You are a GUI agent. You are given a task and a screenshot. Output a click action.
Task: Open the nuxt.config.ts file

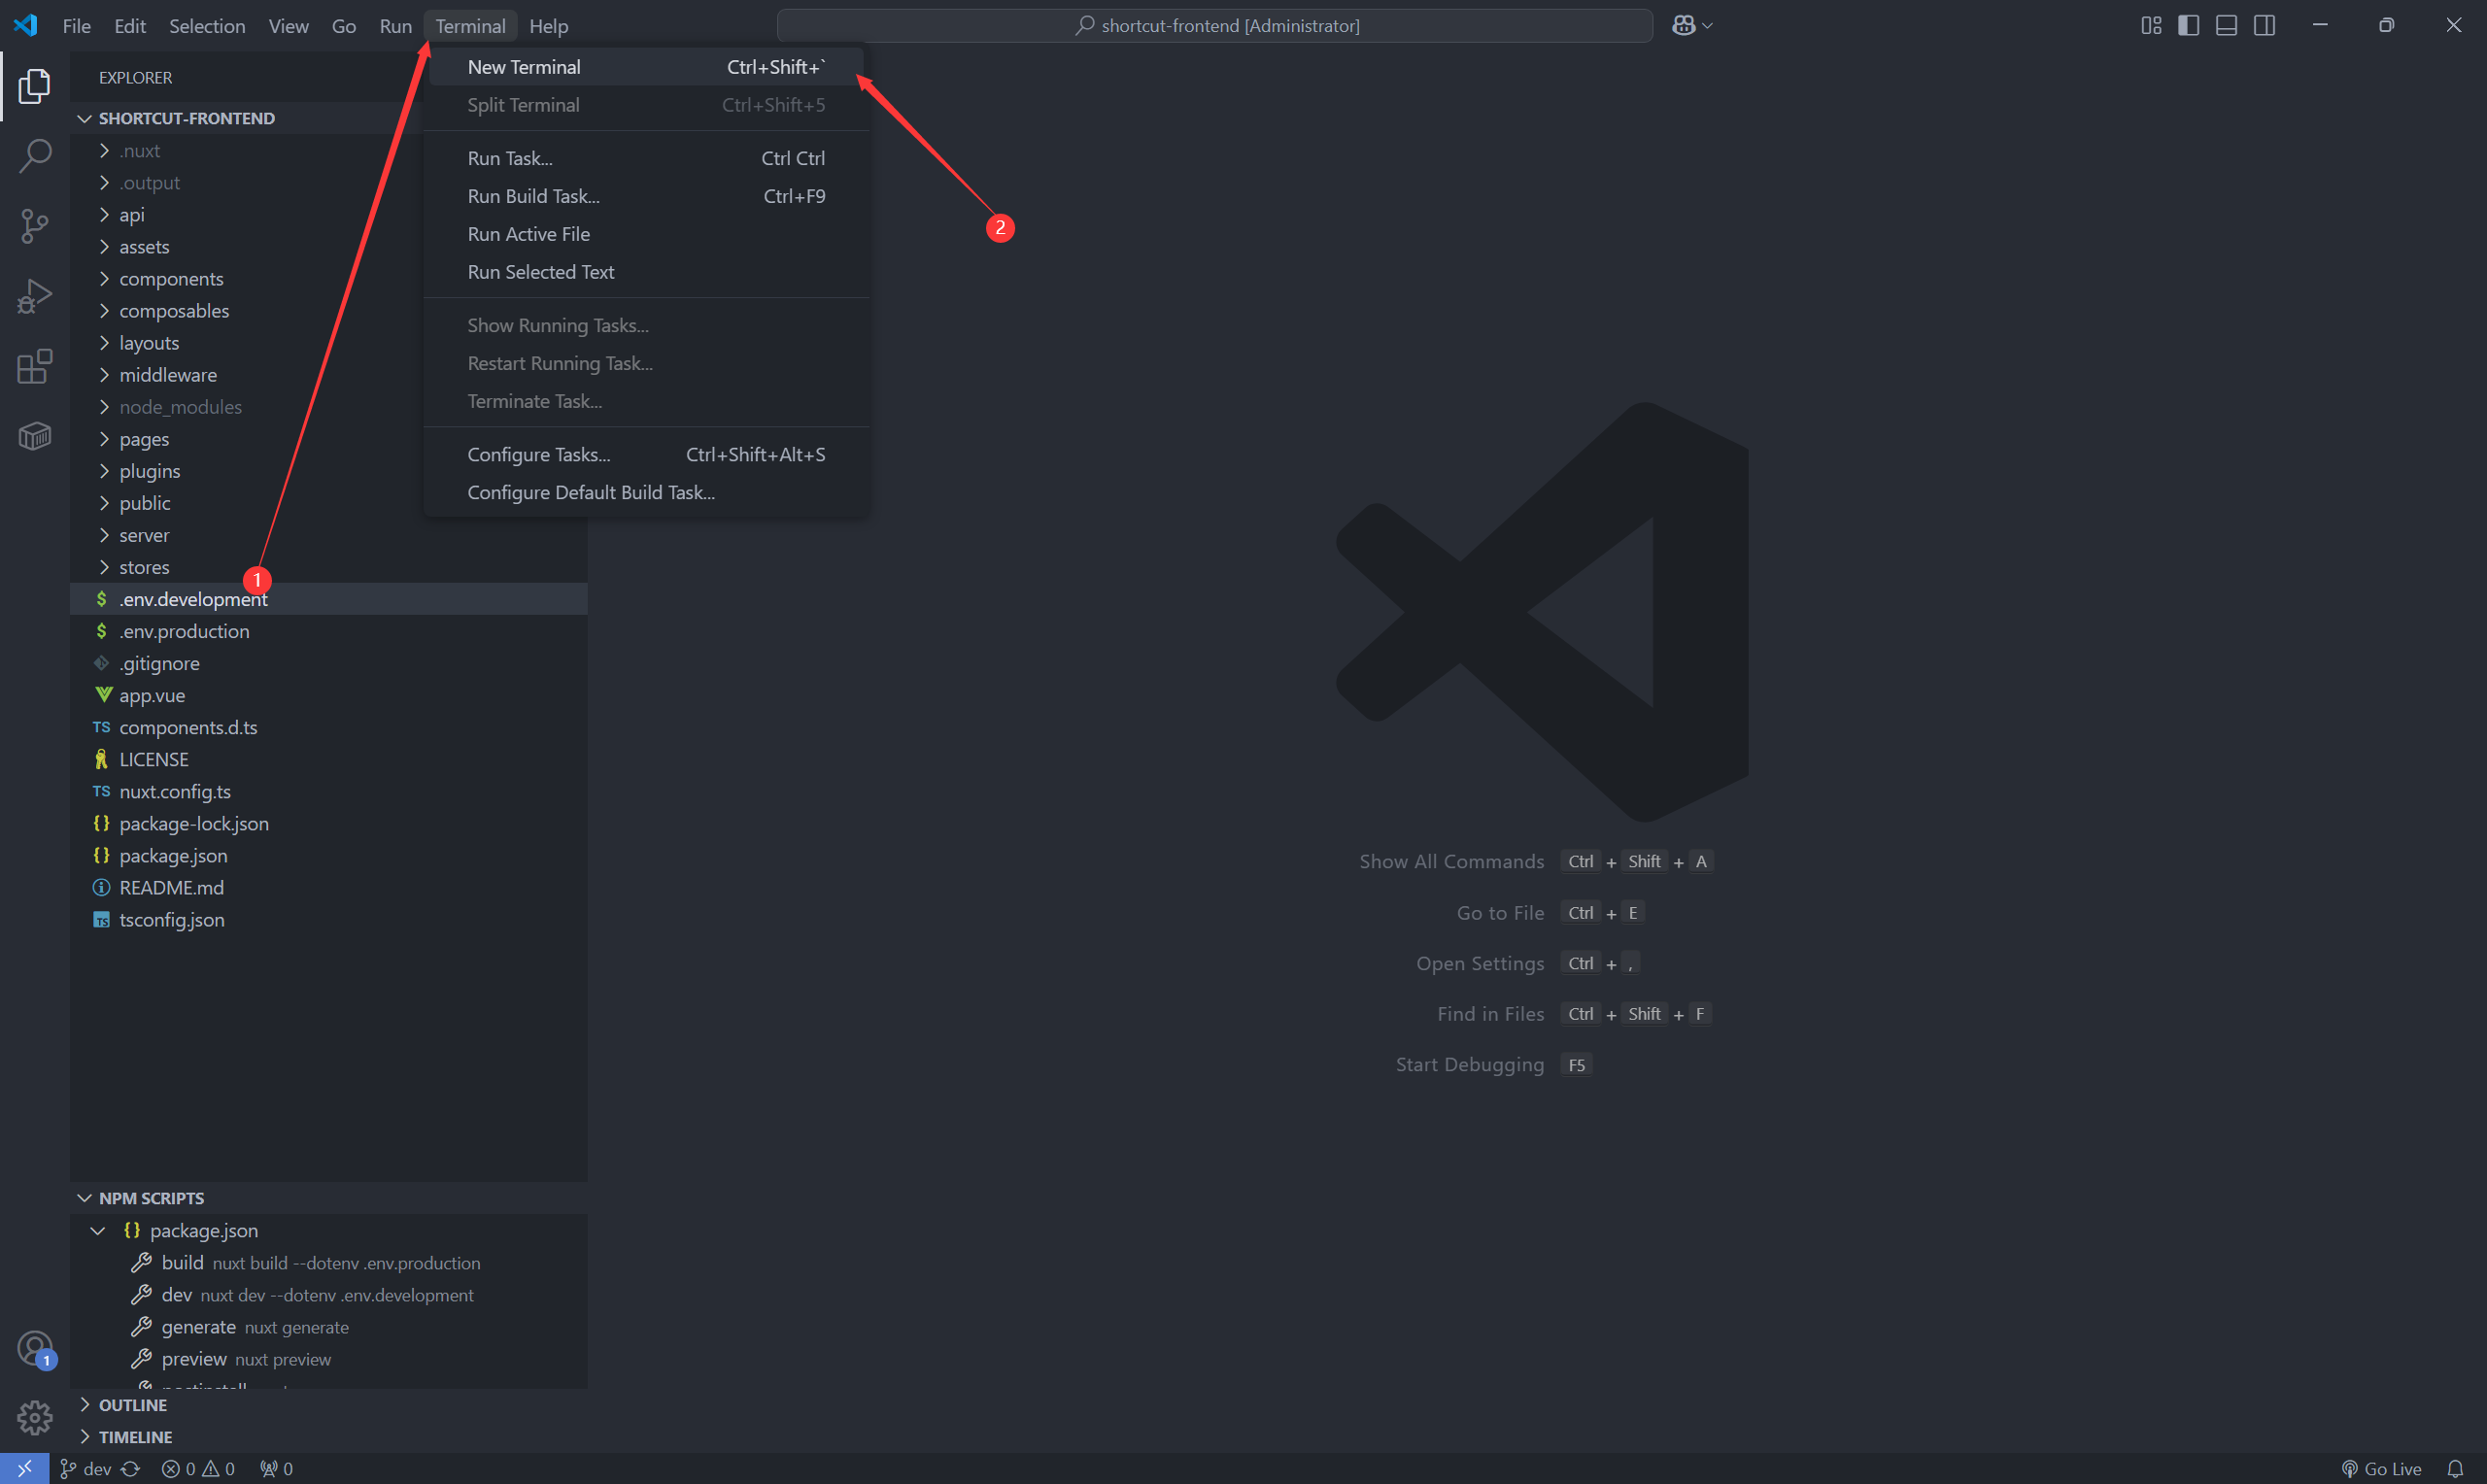pos(329,791)
